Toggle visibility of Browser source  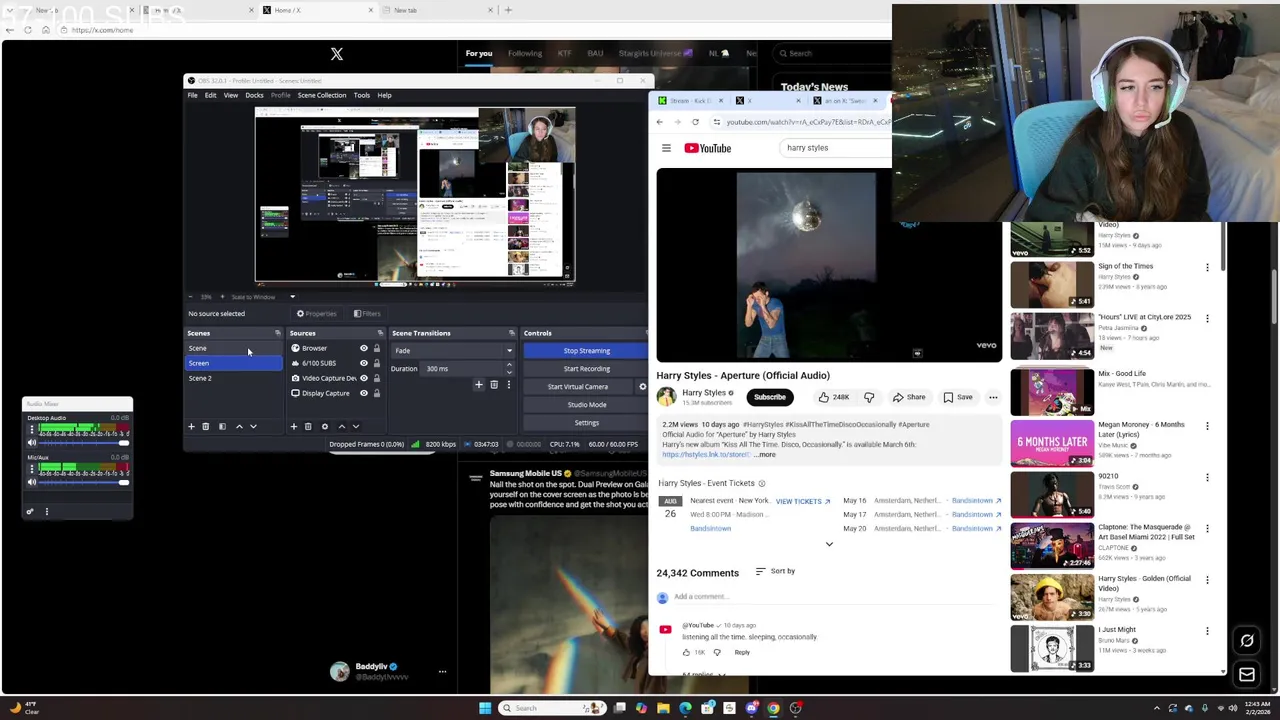coord(364,348)
